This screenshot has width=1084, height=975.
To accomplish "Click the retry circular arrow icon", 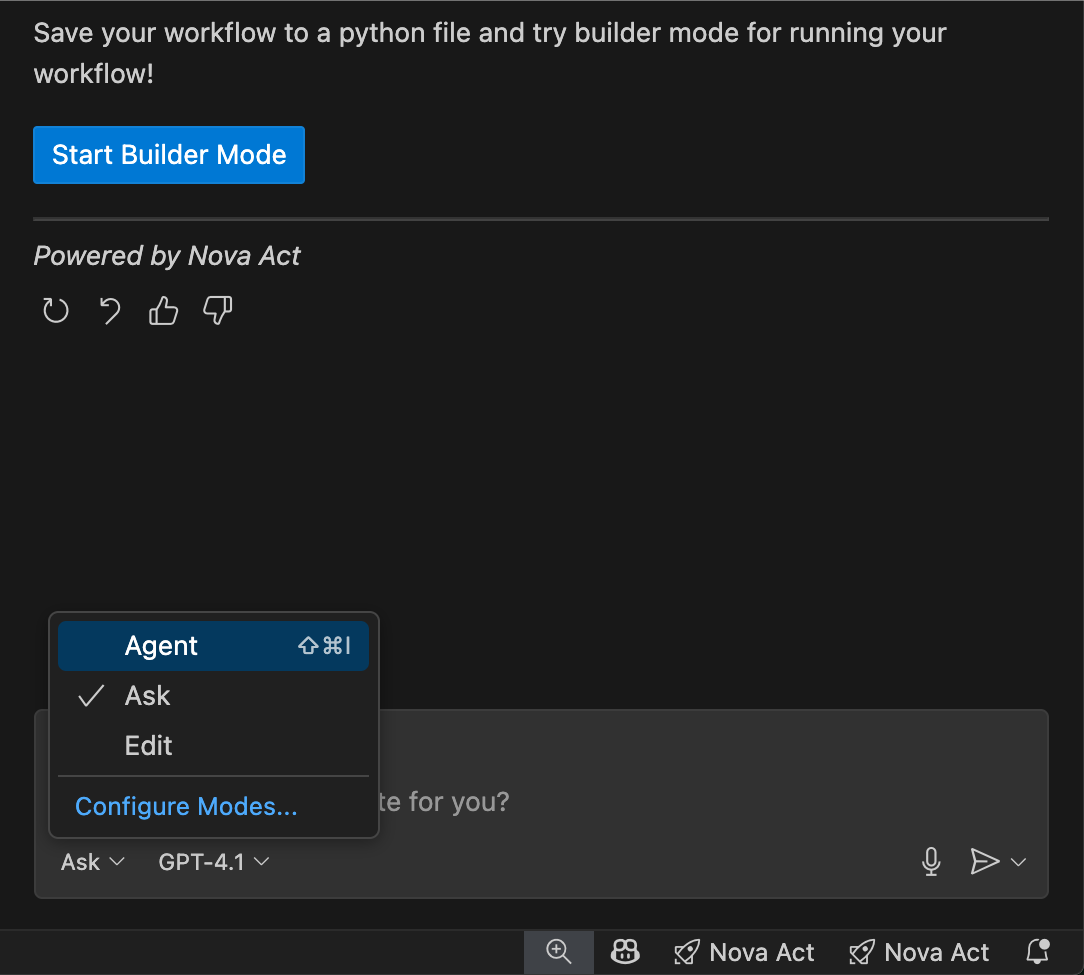I will (x=55, y=311).
